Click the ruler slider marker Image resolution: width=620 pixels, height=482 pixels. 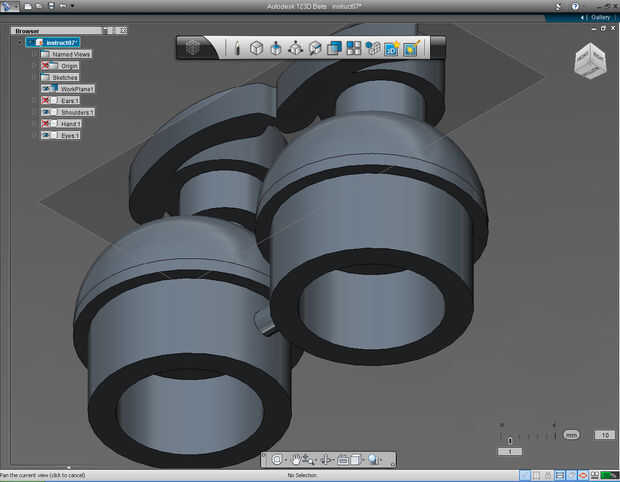pyautogui.click(x=510, y=440)
